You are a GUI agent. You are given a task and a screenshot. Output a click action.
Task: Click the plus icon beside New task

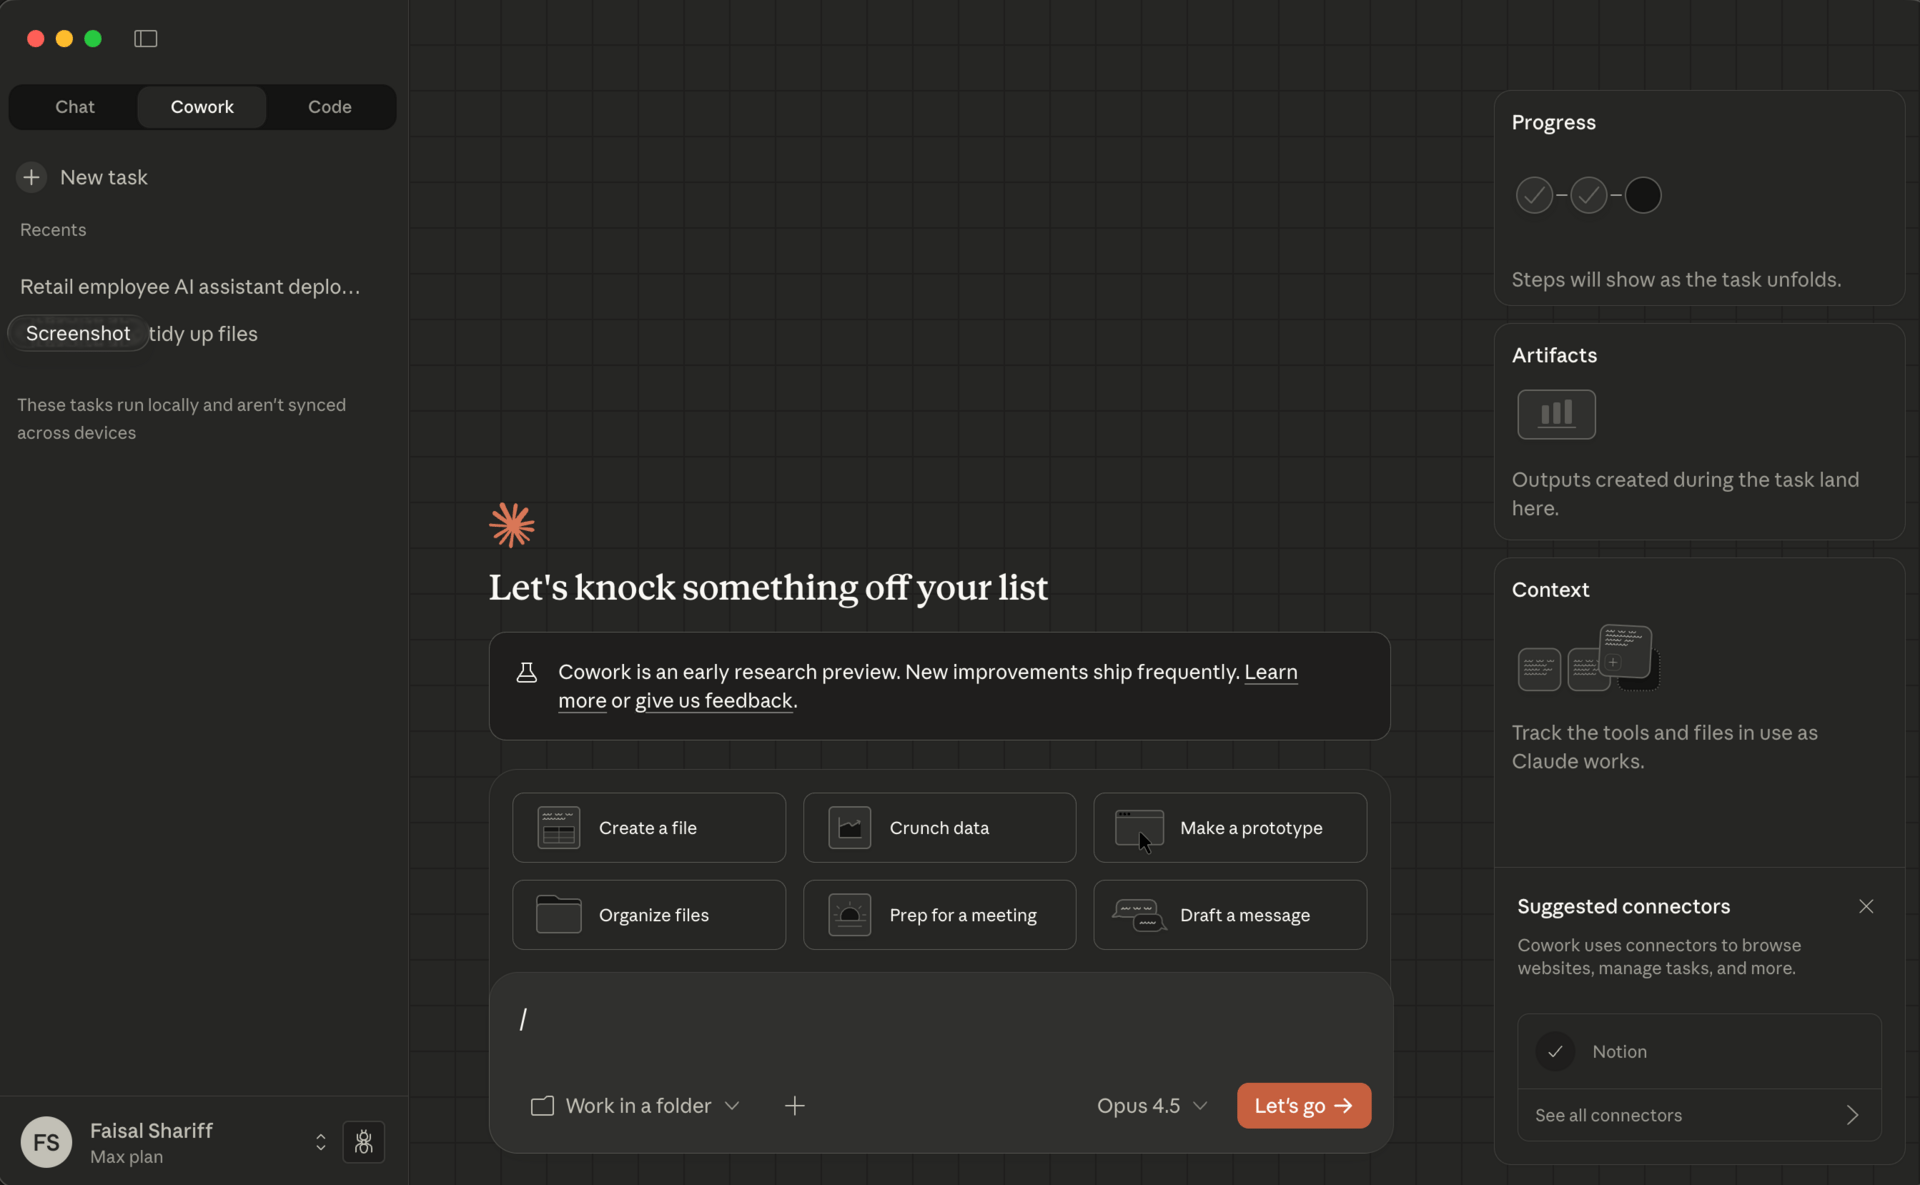(32, 177)
